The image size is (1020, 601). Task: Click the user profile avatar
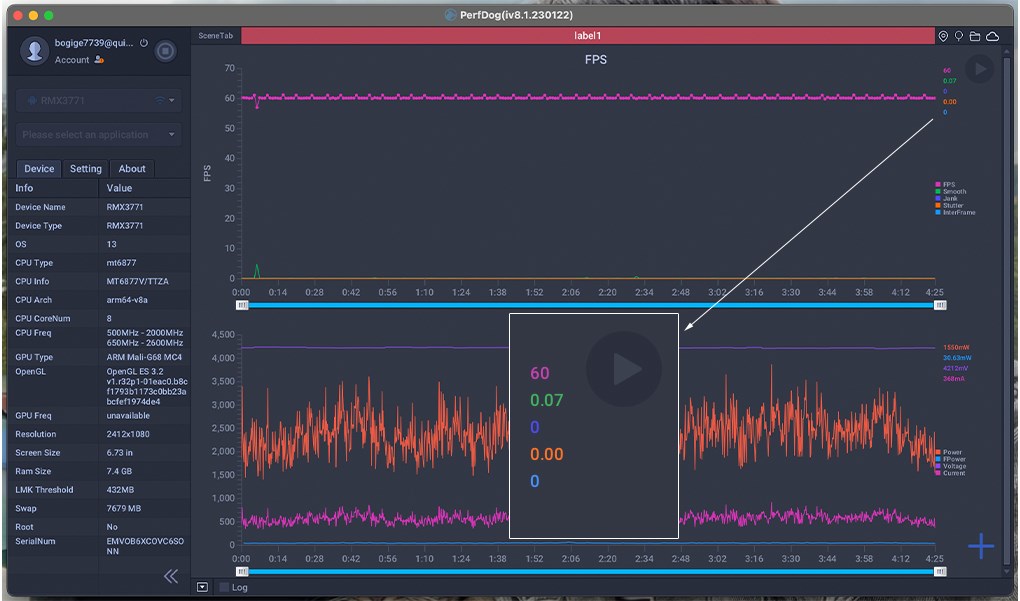click(36, 51)
